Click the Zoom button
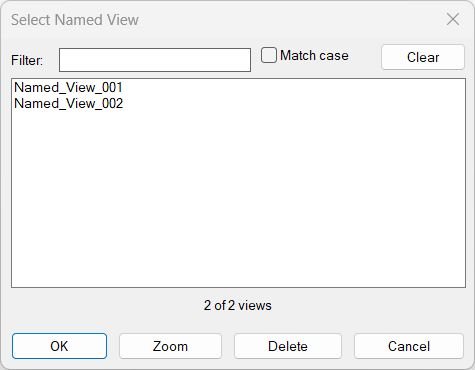Image resolution: width=475 pixels, height=370 pixels. click(170, 346)
